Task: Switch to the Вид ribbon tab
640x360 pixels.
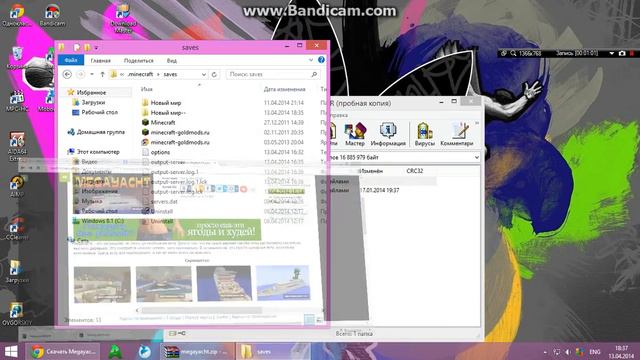Action: [172, 60]
